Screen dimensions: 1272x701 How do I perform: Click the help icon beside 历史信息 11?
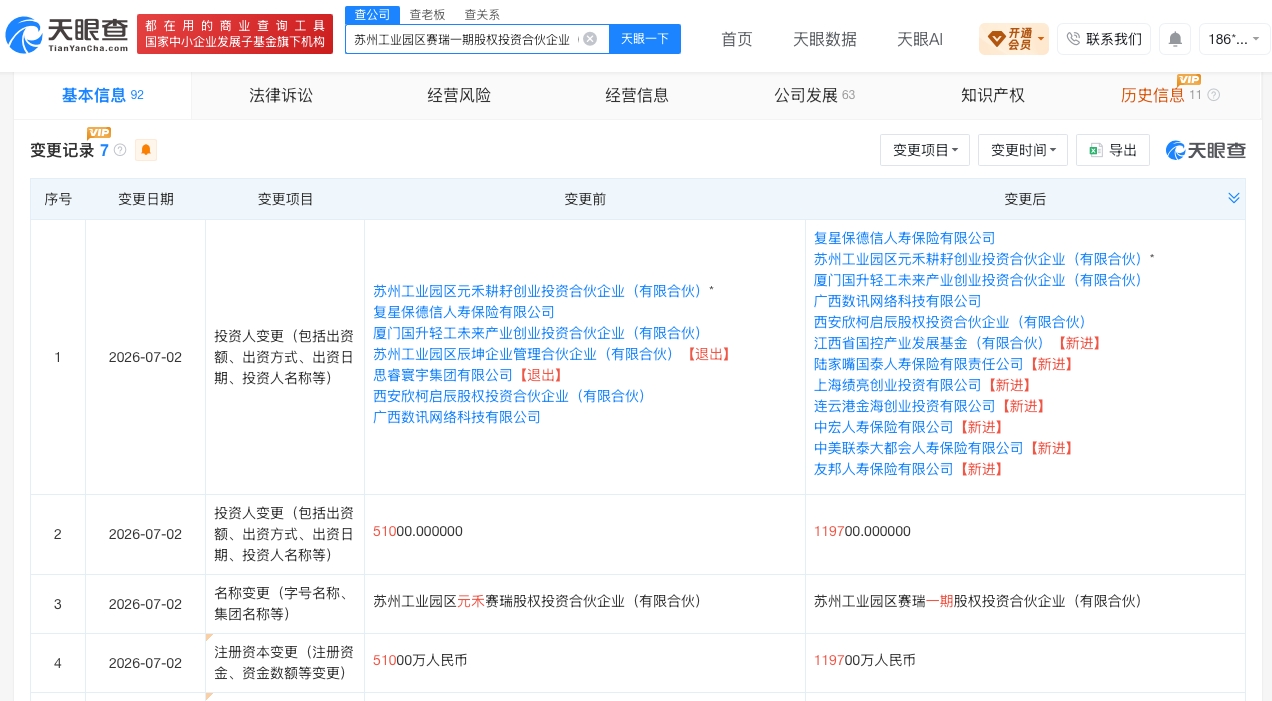1214,95
